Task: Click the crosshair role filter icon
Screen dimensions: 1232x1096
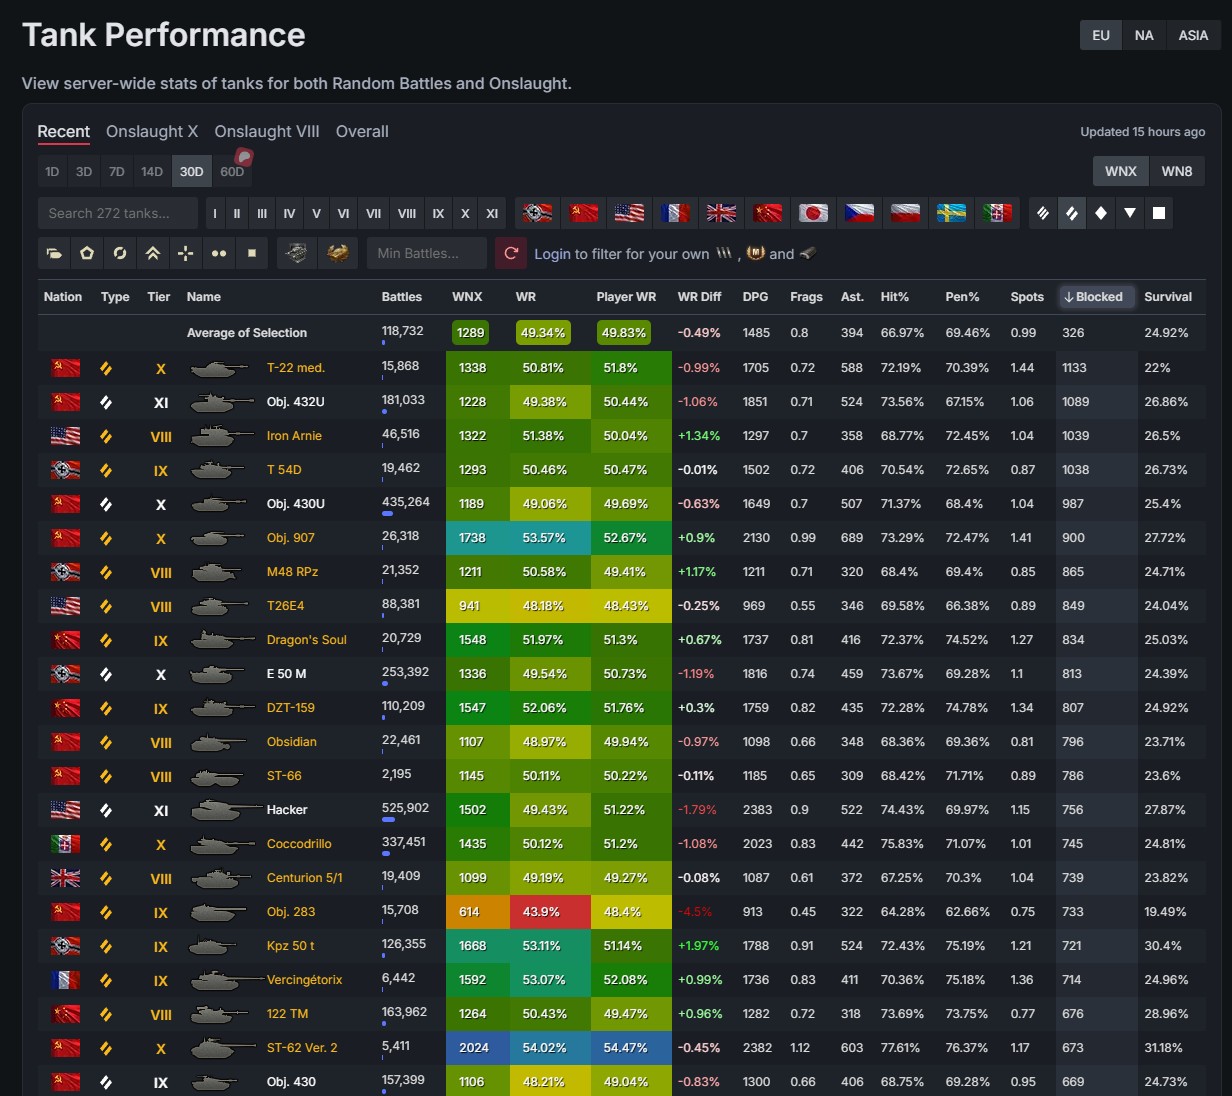Action: (186, 253)
